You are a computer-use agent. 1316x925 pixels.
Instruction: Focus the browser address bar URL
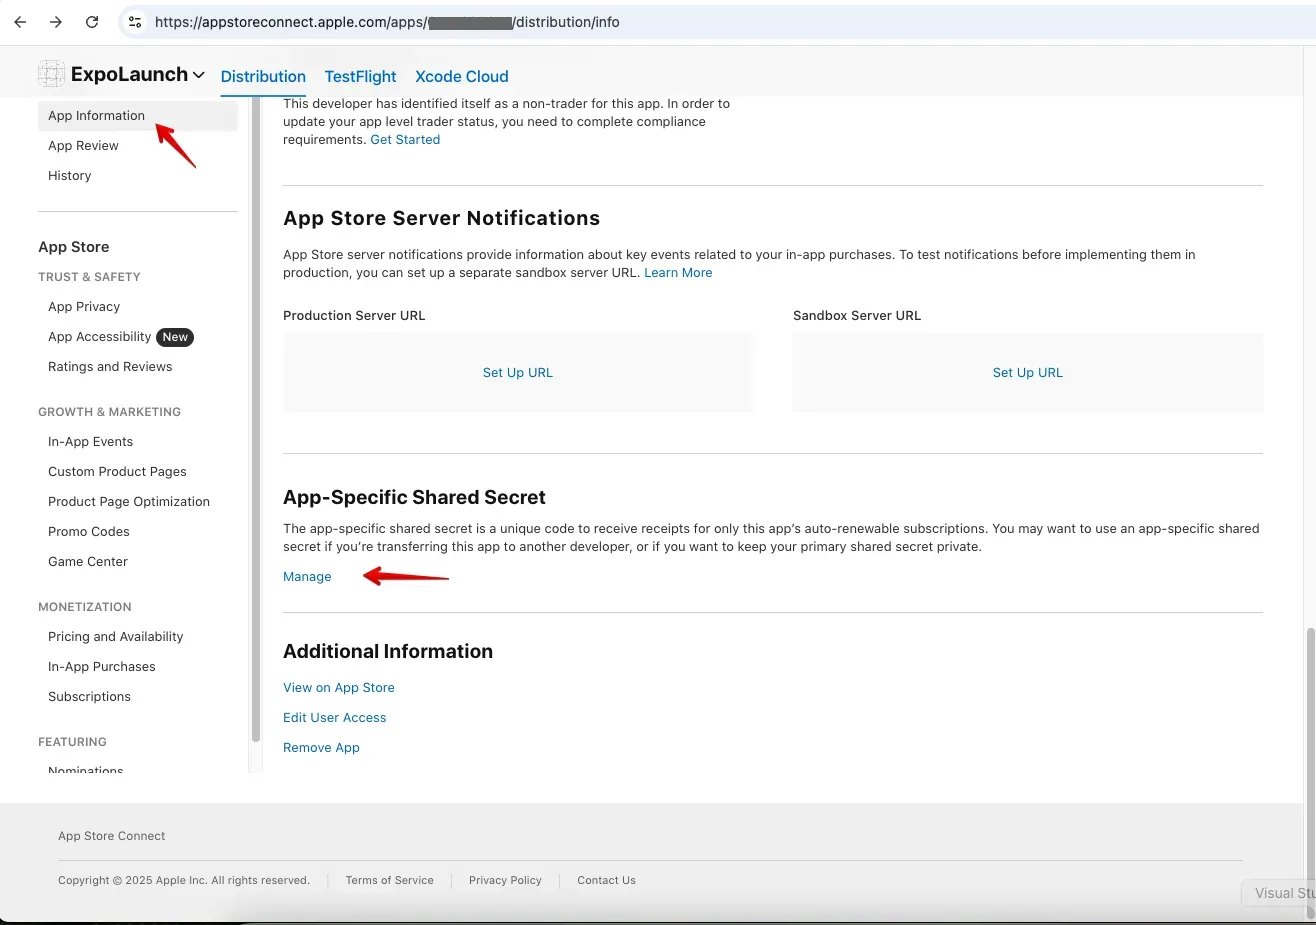pyautogui.click(x=387, y=22)
